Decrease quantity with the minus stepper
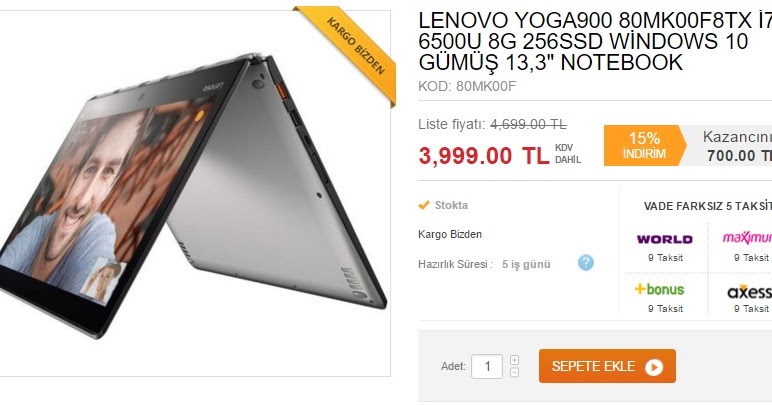The image size is (772, 405). coord(514,373)
